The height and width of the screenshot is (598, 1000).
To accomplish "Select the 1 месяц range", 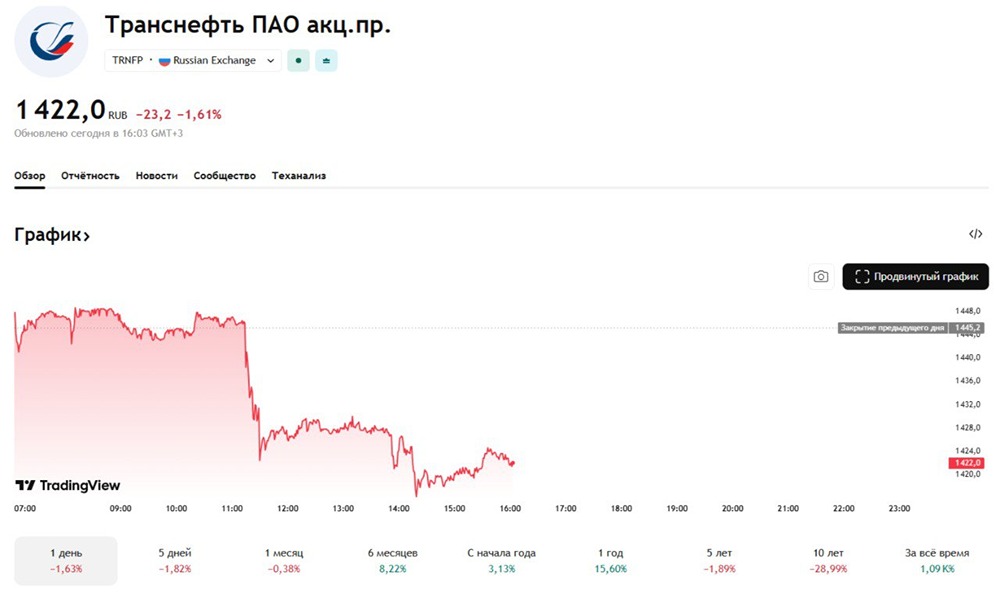I will click(x=284, y=560).
